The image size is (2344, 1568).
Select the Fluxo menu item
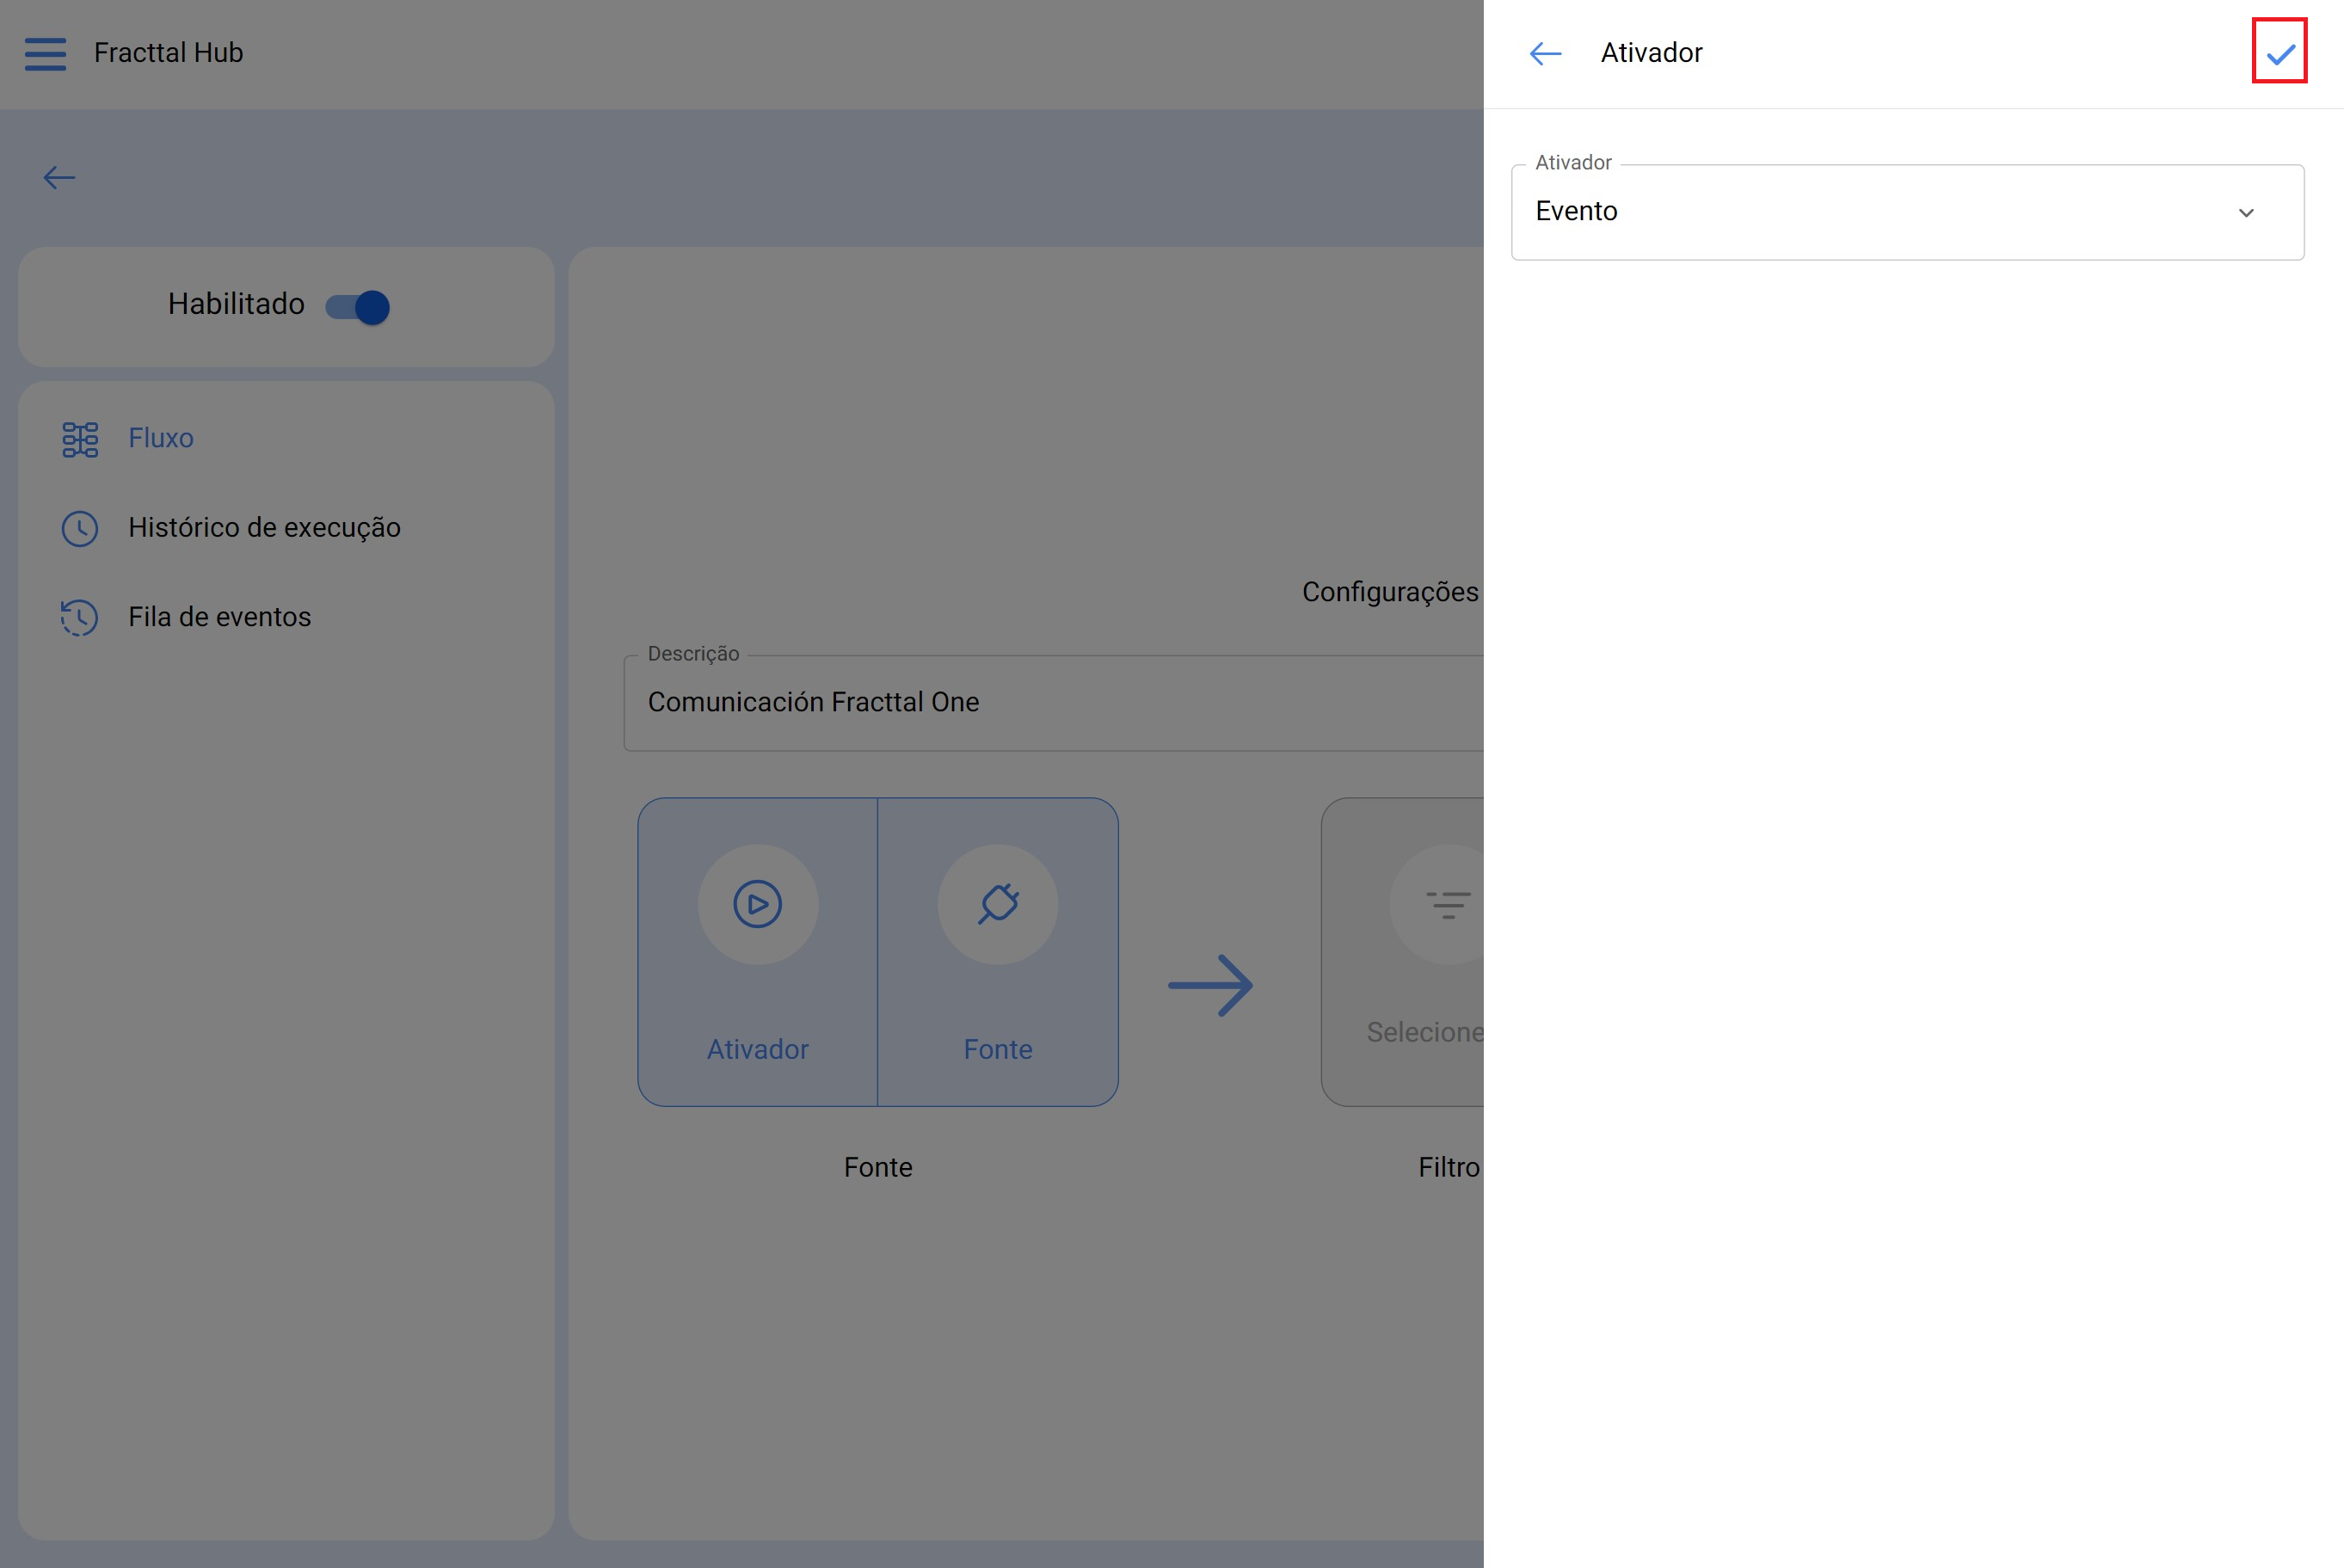(x=286, y=438)
